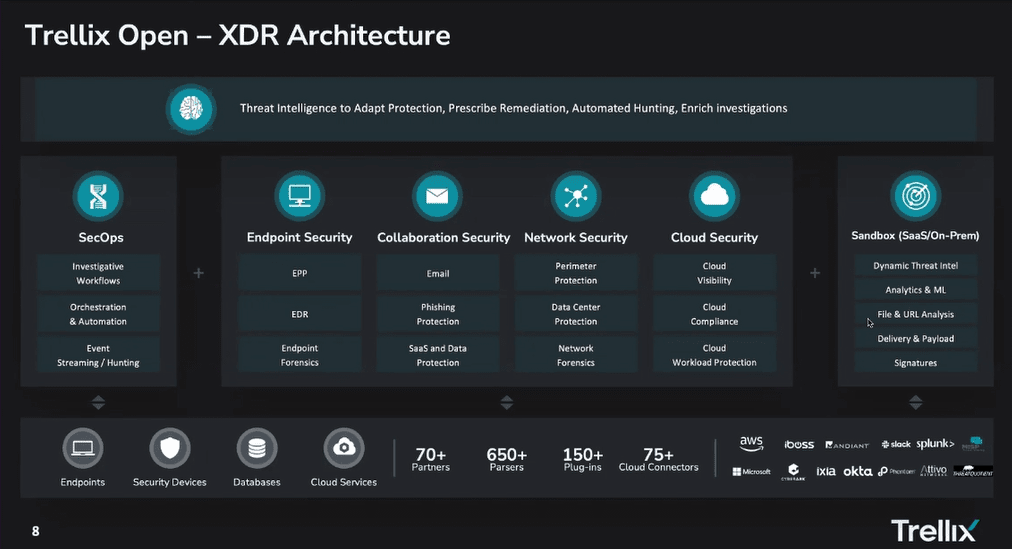Click the Endpoint Security monitor icon
Image resolution: width=1012 pixels, height=549 pixels.
click(299, 196)
